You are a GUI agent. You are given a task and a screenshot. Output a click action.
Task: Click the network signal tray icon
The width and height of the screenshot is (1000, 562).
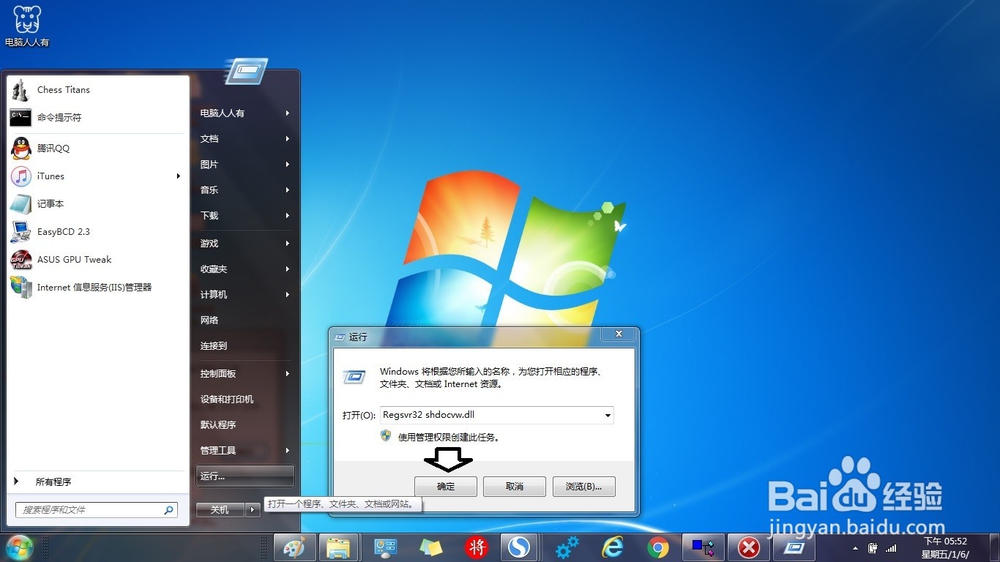(891, 549)
